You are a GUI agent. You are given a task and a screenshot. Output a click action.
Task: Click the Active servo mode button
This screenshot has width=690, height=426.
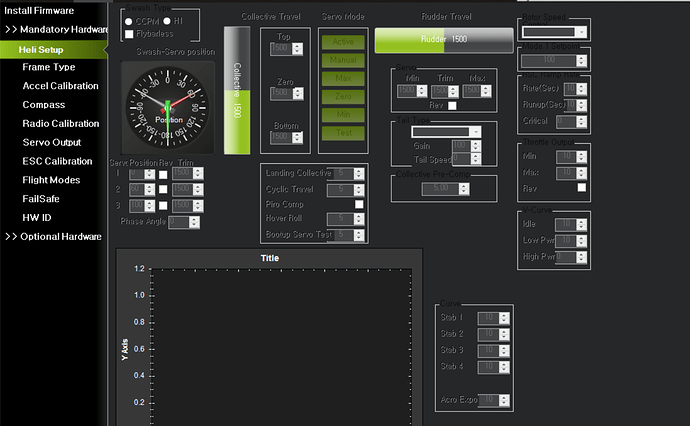pos(343,42)
